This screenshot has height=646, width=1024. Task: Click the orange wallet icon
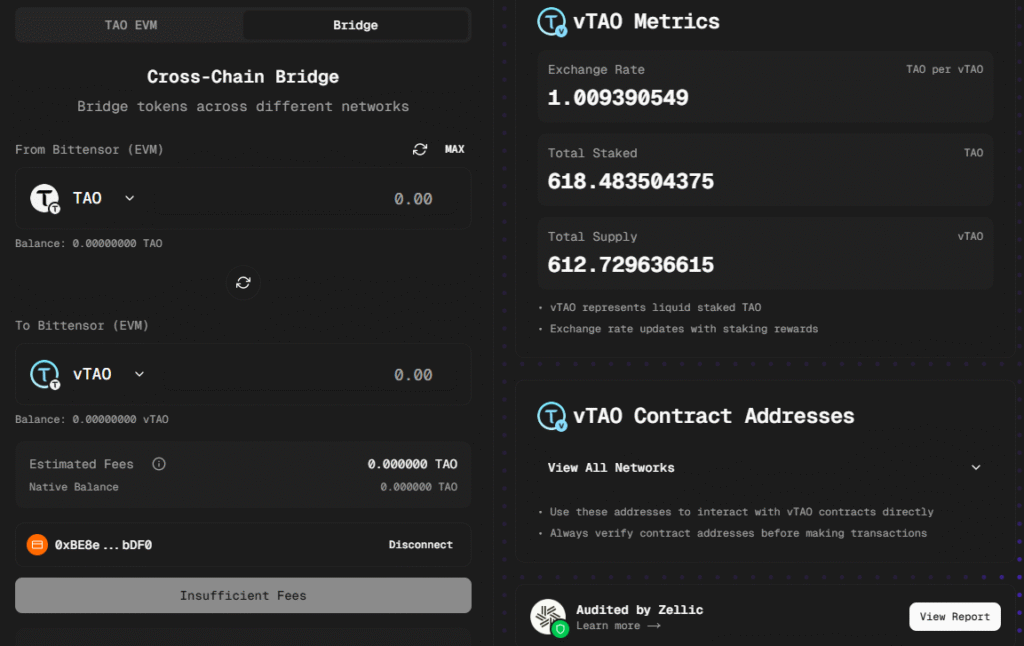pos(37,545)
